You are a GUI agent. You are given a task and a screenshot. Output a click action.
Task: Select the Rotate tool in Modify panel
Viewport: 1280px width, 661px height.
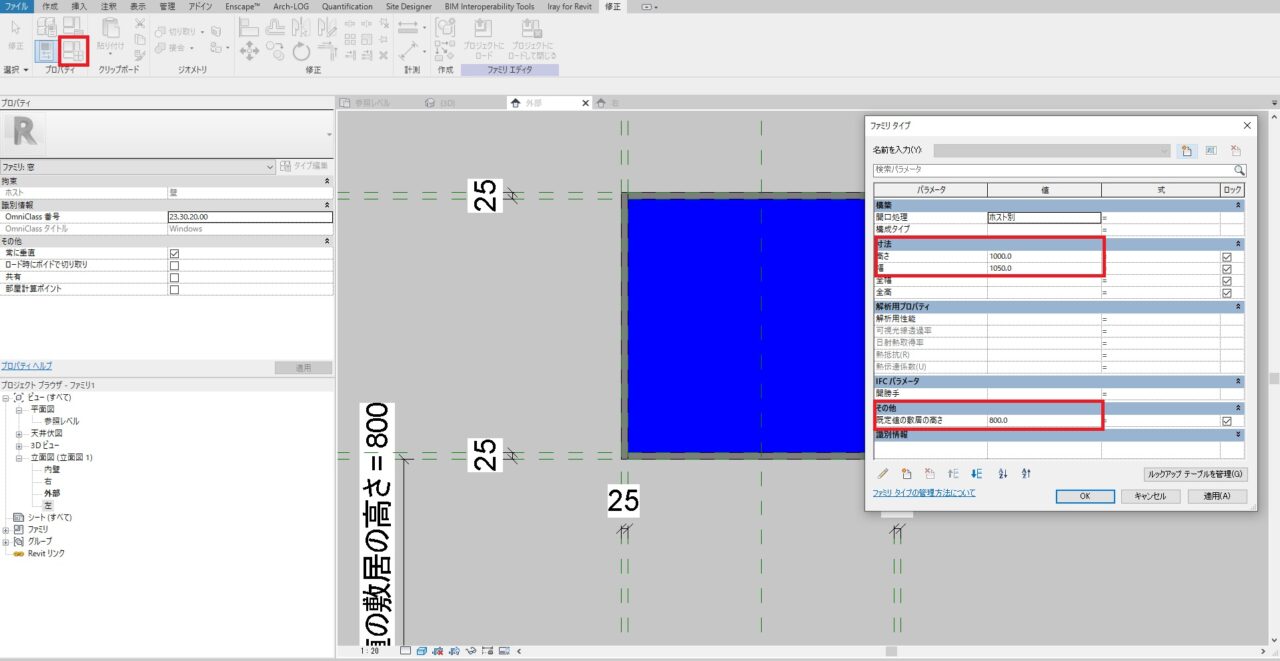click(301, 49)
